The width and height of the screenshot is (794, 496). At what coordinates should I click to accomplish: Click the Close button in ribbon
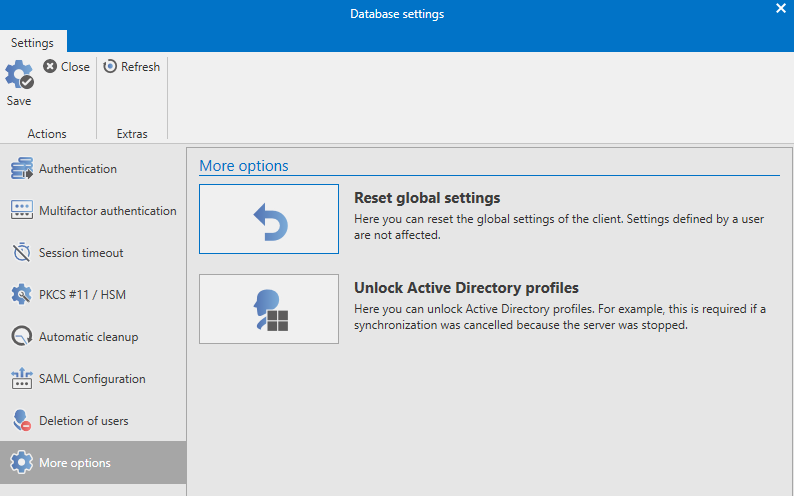pos(66,67)
